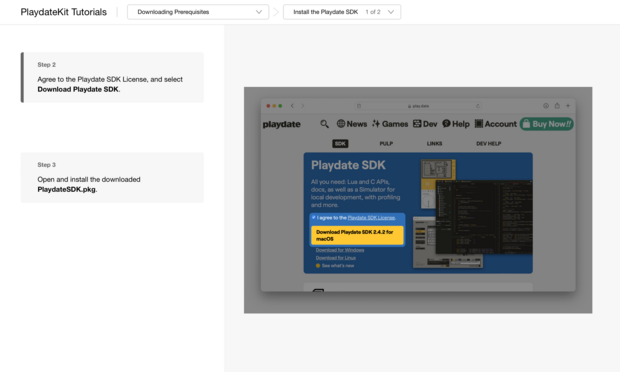
Task: Click the browser address bar showing play.date
Action: 418,106
